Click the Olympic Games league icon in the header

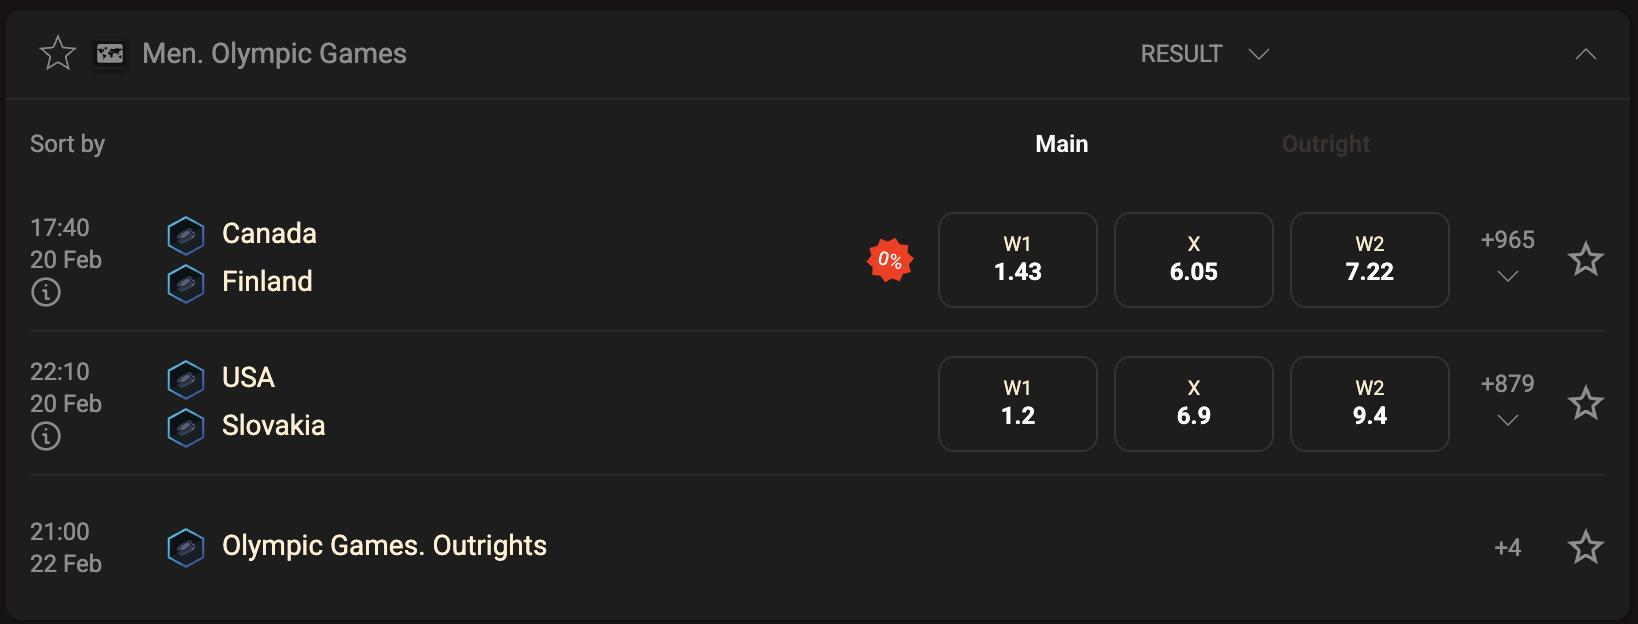111,54
